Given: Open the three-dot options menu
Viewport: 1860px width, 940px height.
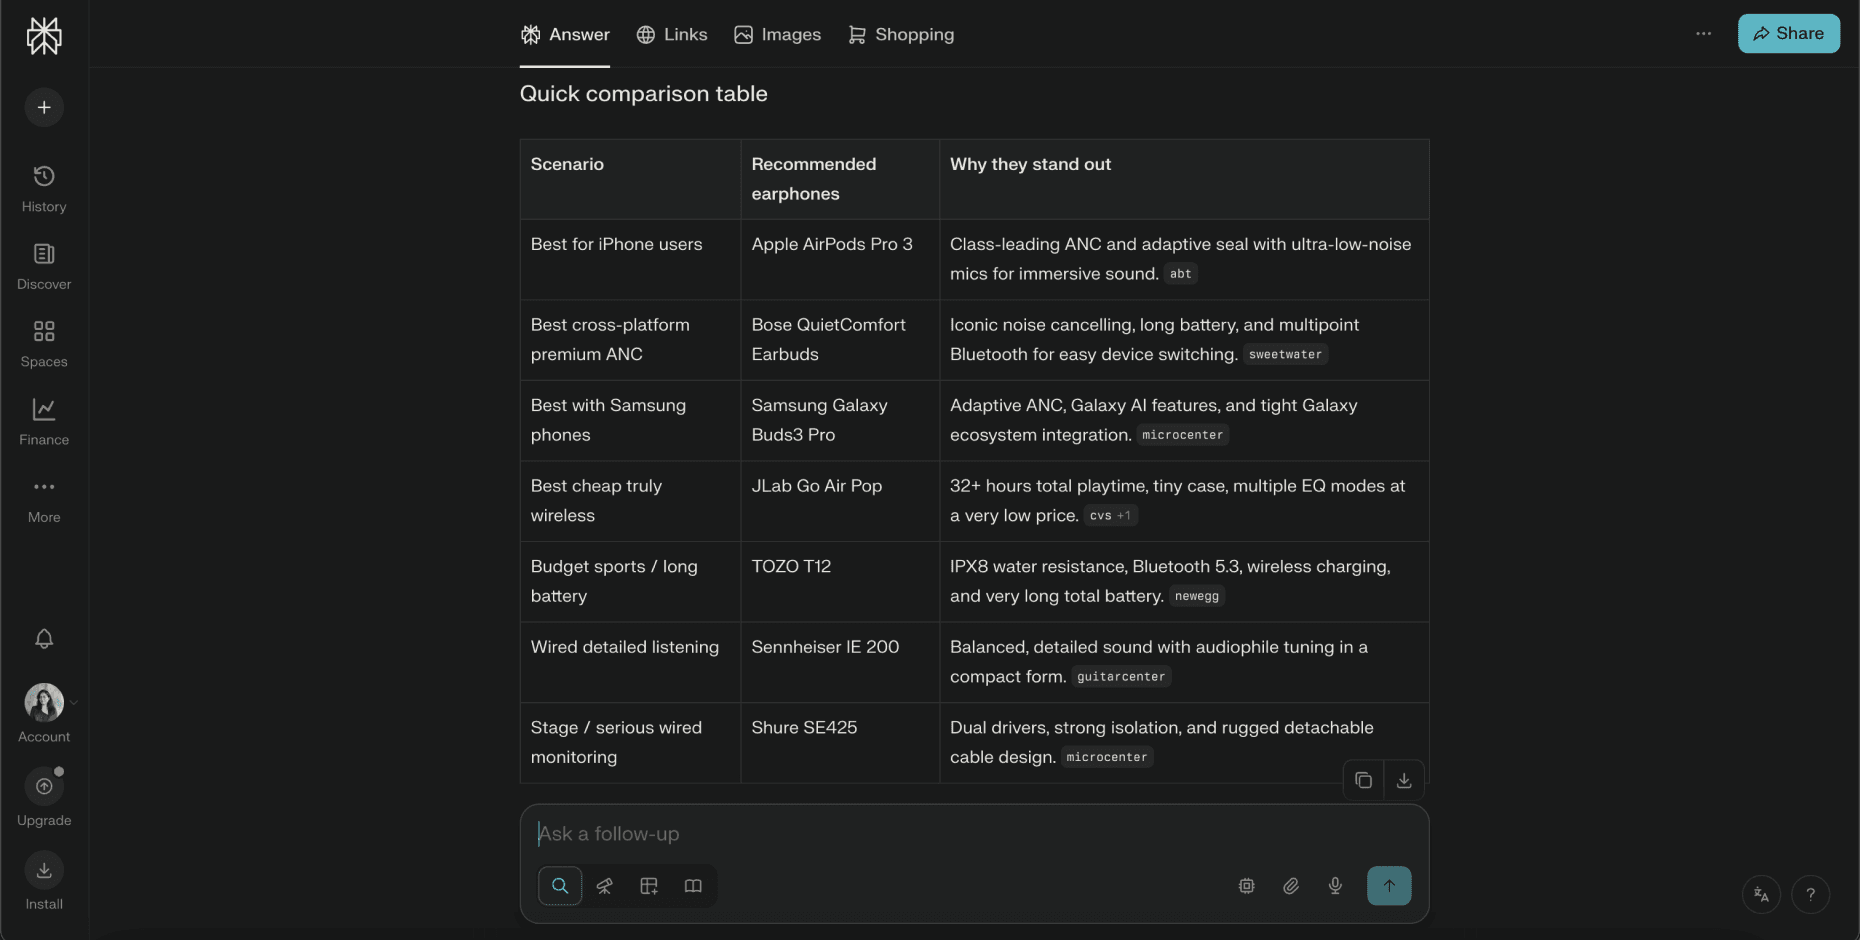Looking at the screenshot, I should [1704, 34].
